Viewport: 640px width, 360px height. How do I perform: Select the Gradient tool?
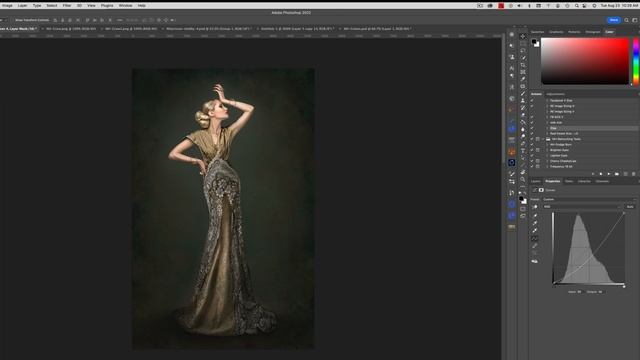(x=523, y=122)
